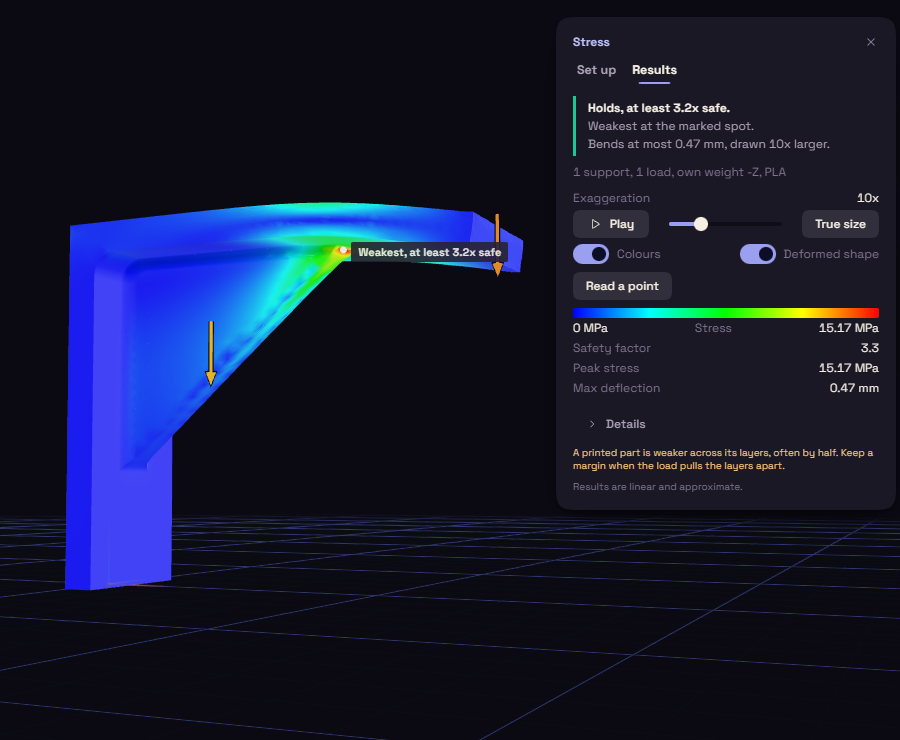The height and width of the screenshot is (740, 900).
Task: Click the 'Bends at most 0.47 mm' line
Action: point(709,144)
